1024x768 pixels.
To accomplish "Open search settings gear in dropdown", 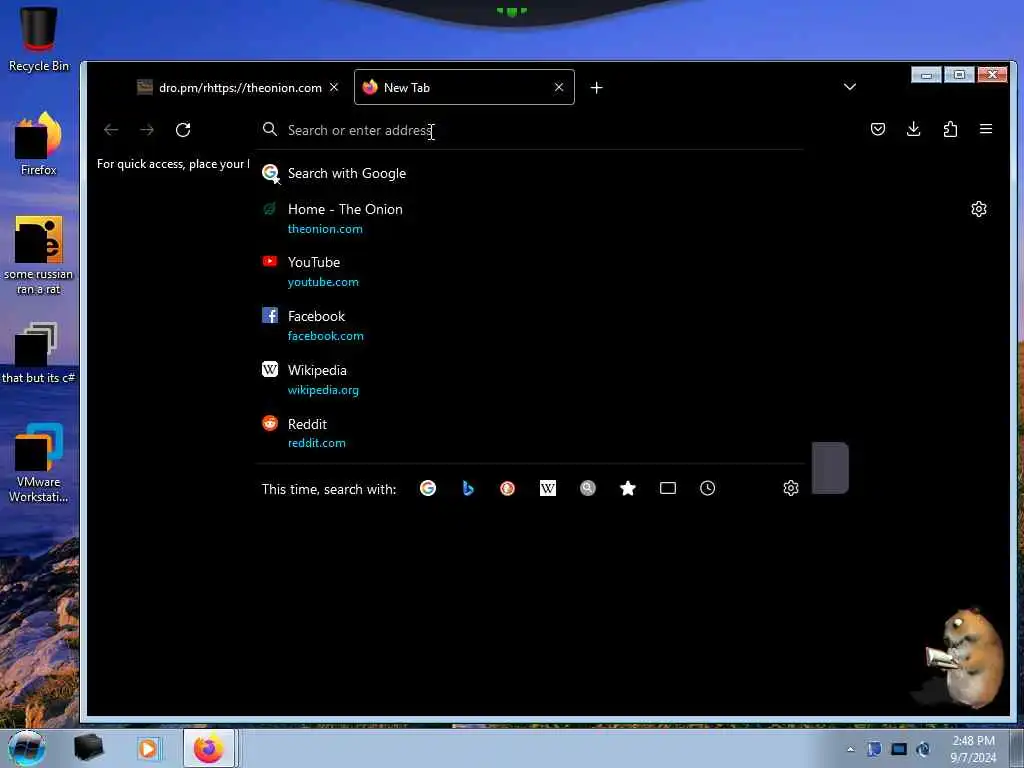I will 791,488.
